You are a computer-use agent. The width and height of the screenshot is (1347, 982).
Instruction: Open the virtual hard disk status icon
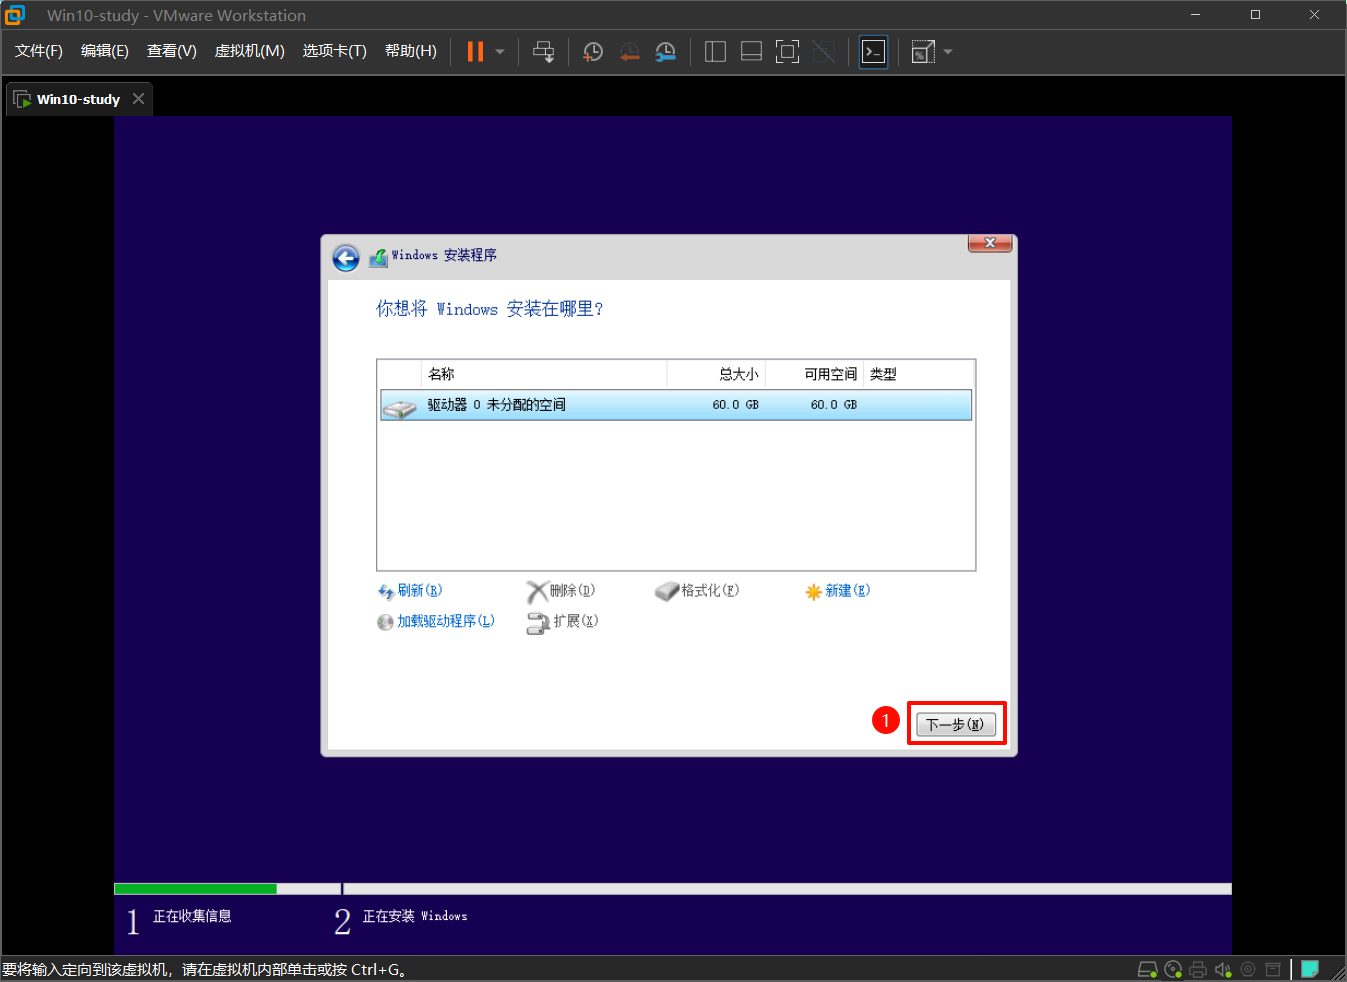[1146, 968]
